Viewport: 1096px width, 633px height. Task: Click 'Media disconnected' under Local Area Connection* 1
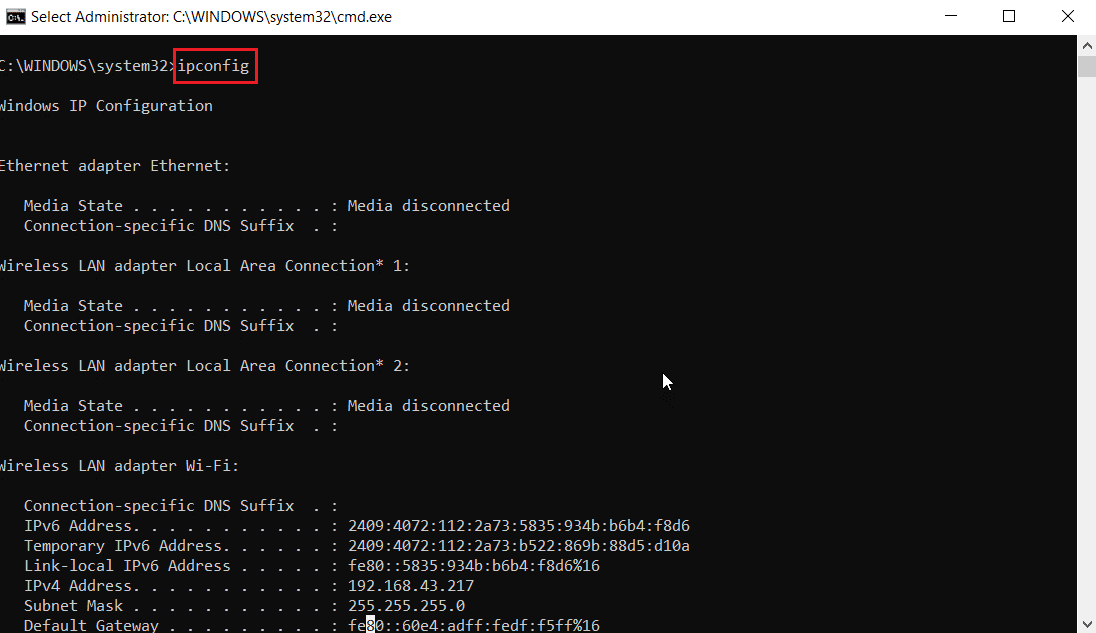[x=428, y=305]
